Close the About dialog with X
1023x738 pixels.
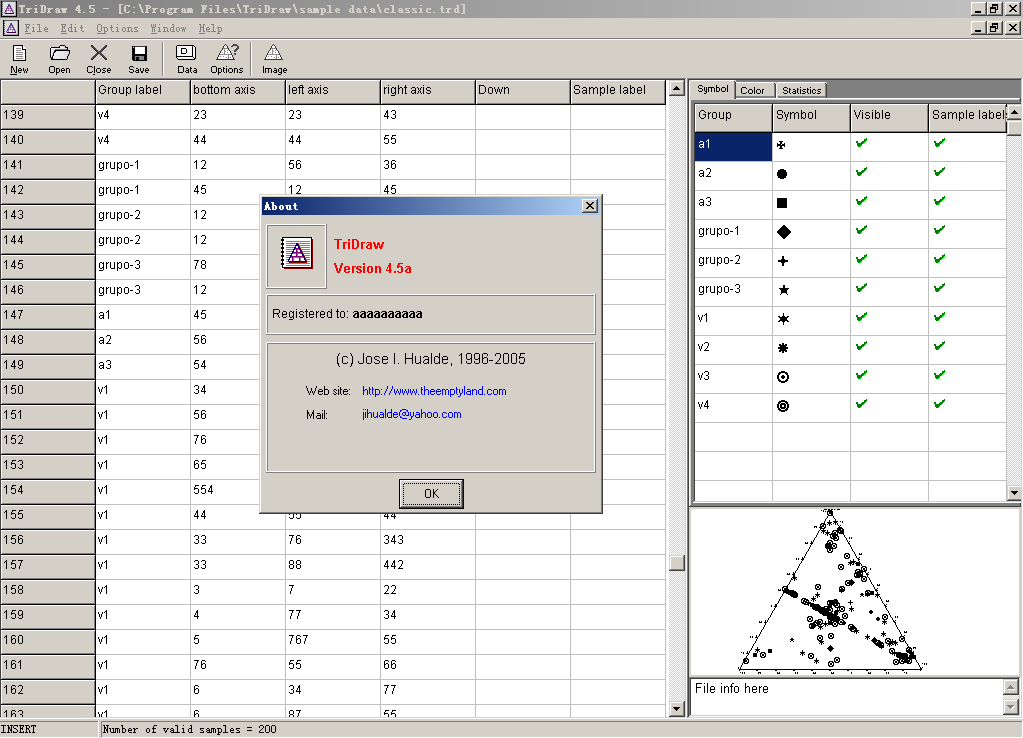590,206
